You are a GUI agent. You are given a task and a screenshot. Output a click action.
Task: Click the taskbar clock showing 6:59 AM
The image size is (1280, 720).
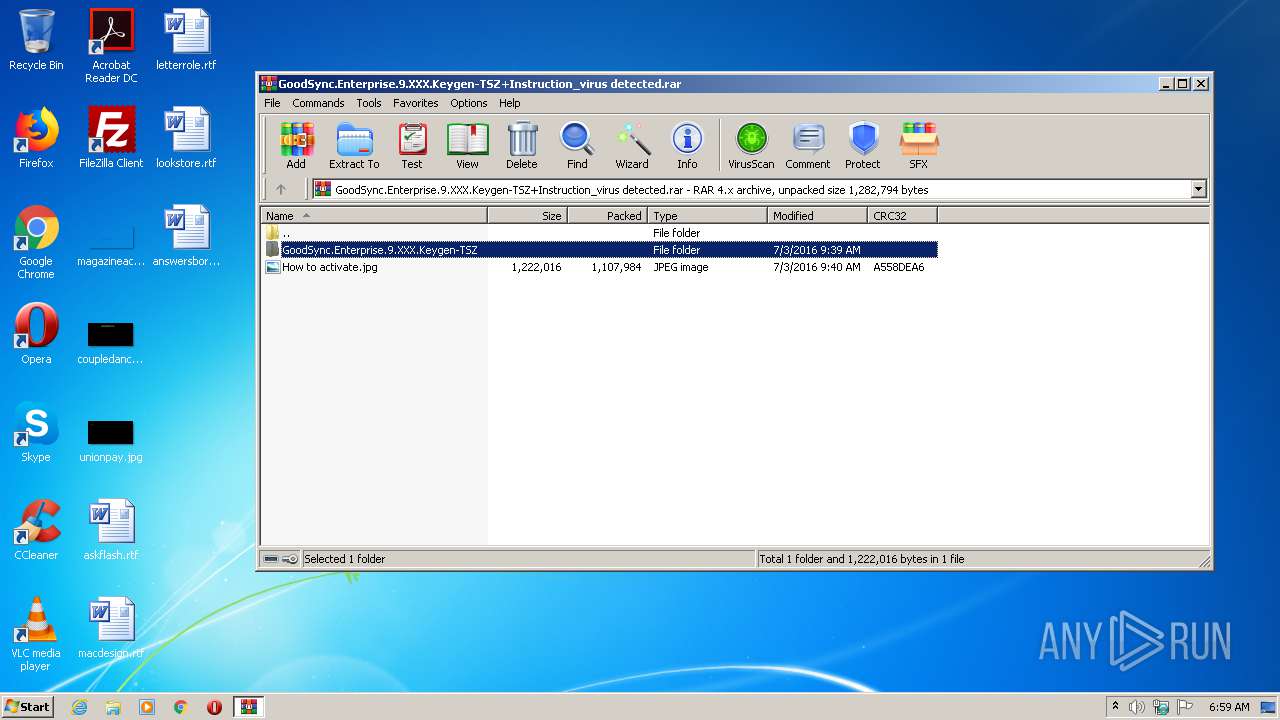(x=1229, y=707)
